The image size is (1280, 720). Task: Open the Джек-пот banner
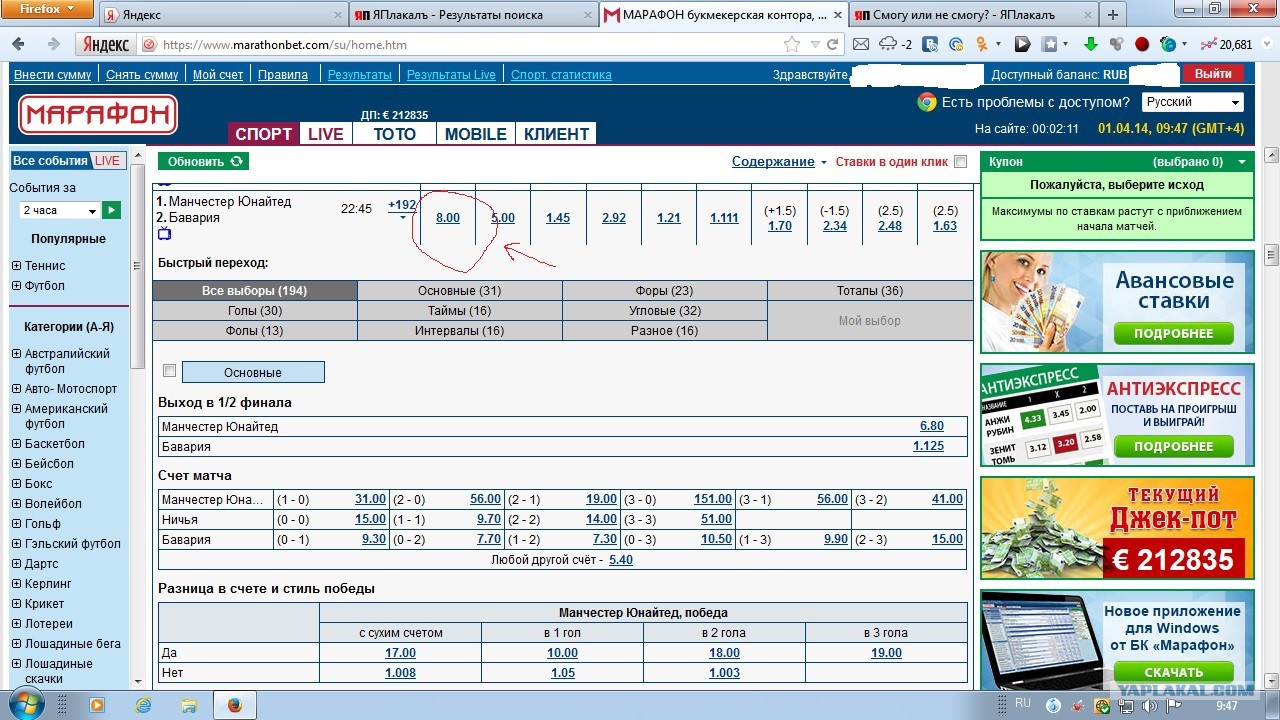(1117, 528)
